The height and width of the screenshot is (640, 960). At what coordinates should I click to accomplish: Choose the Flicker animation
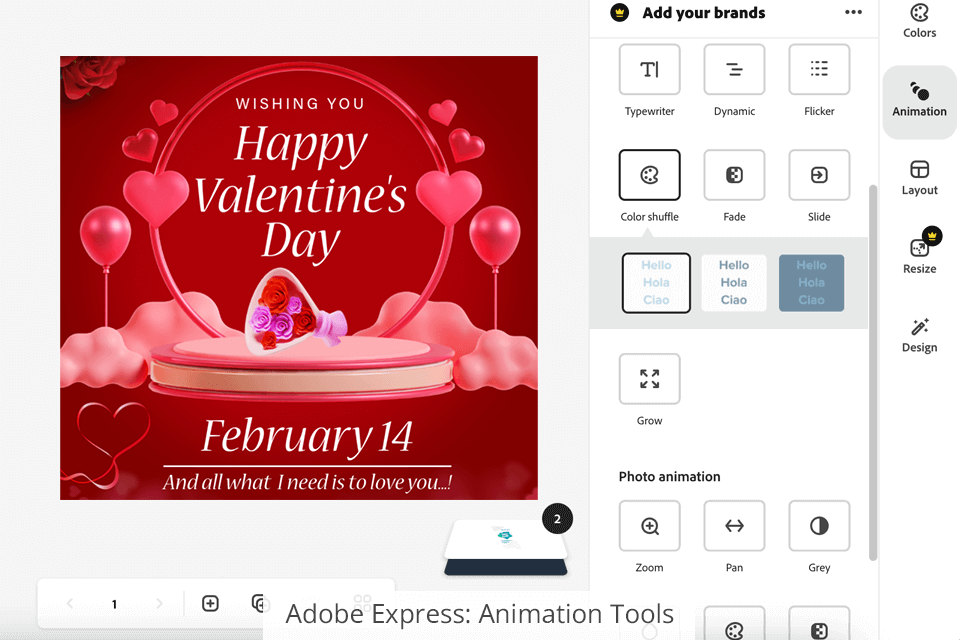click(819, 70)
